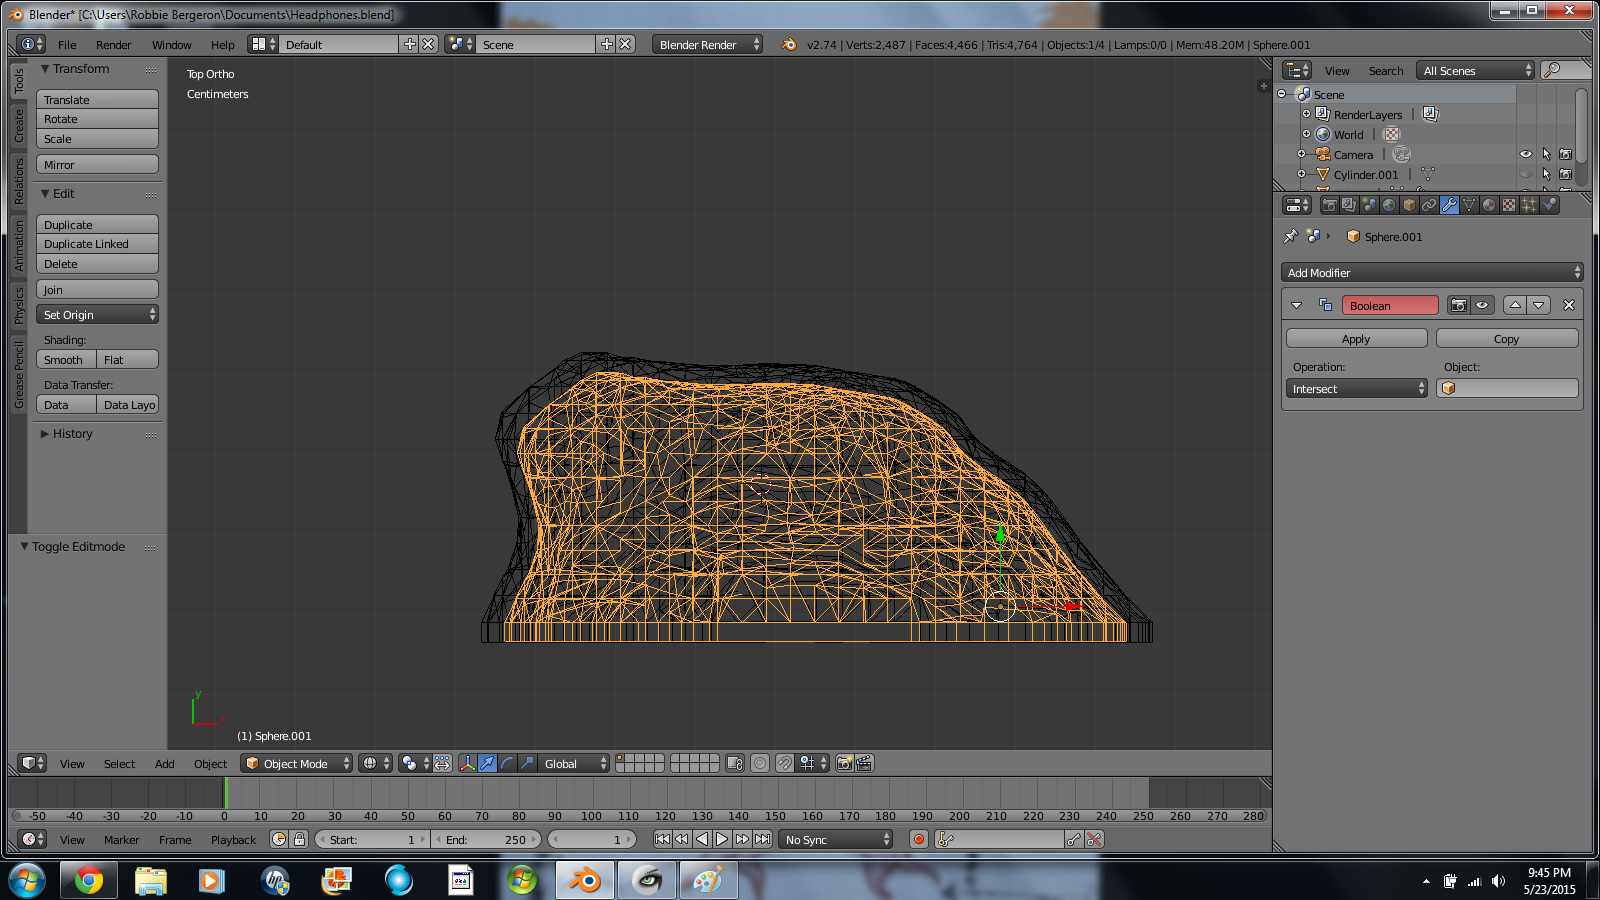Open the Object properties tab
The width and height of the screenshot is (1600, 900).
[x=1409, y=205]
